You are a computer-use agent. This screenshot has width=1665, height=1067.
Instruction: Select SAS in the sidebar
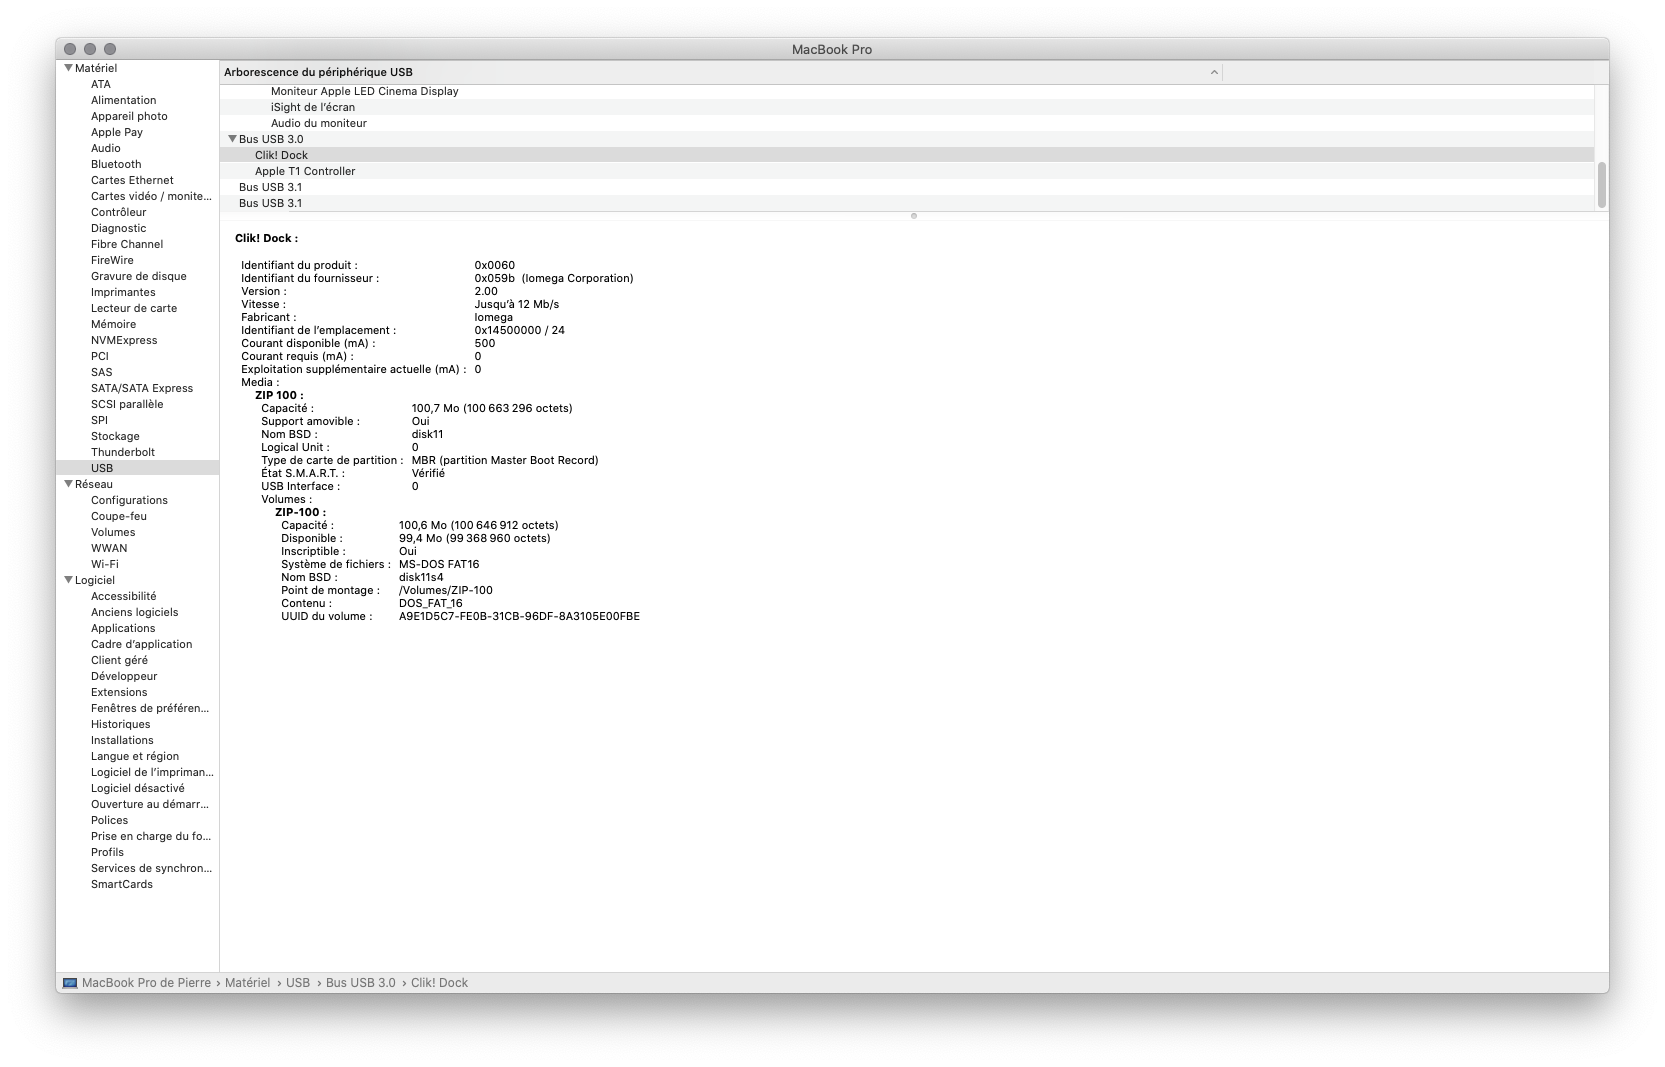(x=102, y=372)
